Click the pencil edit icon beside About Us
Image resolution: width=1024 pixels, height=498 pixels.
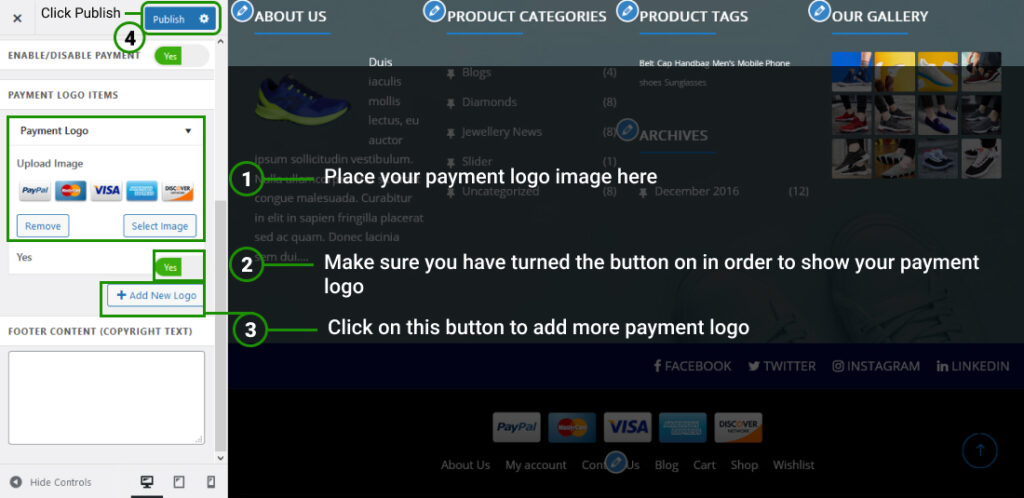(241, 11)
